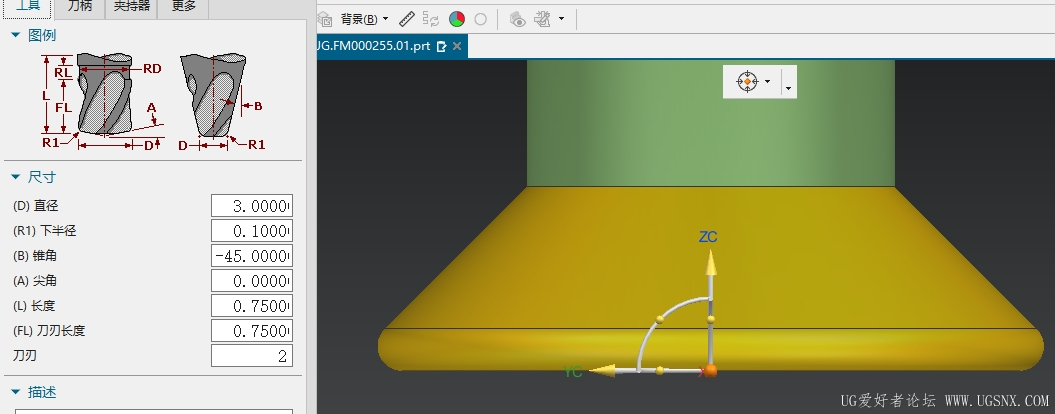Image resolution: width=1055 pixels, height=414 pixels.
Task: Switch to the 工具 tab
Action: click(26, 7)
